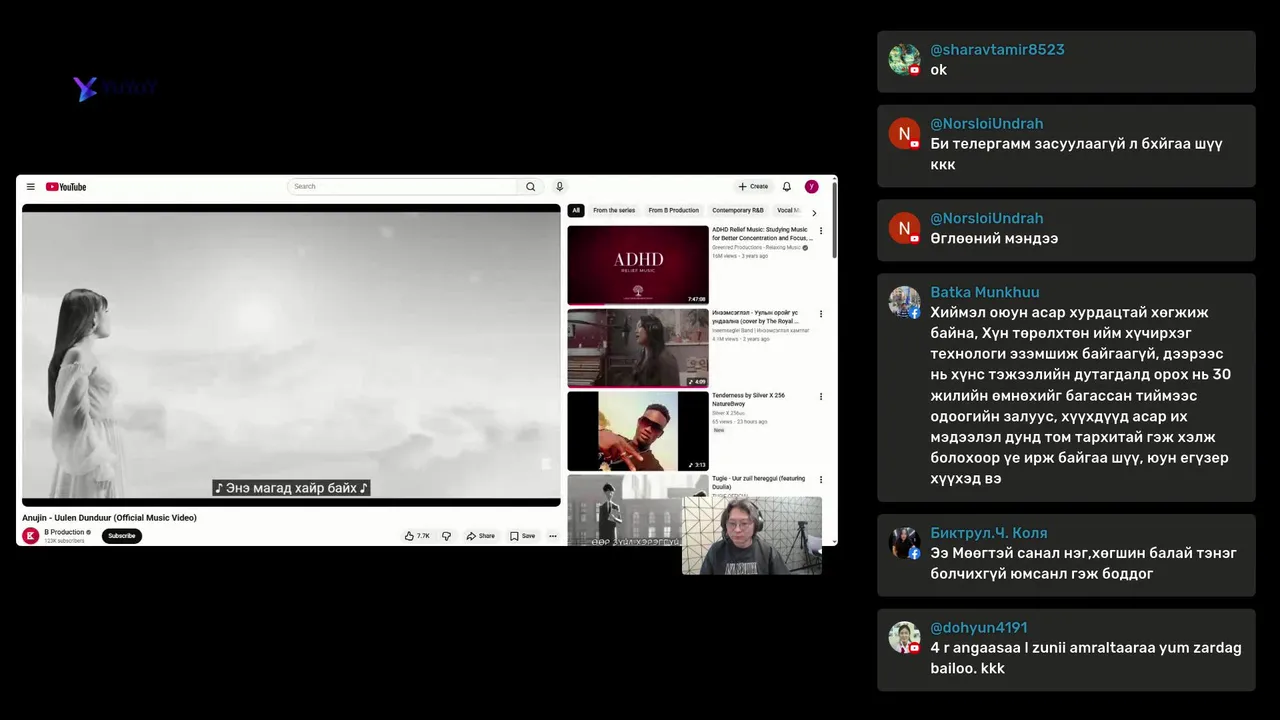Click 'ok' chat message text
The image size is (1280, 720).
(938, 70)
